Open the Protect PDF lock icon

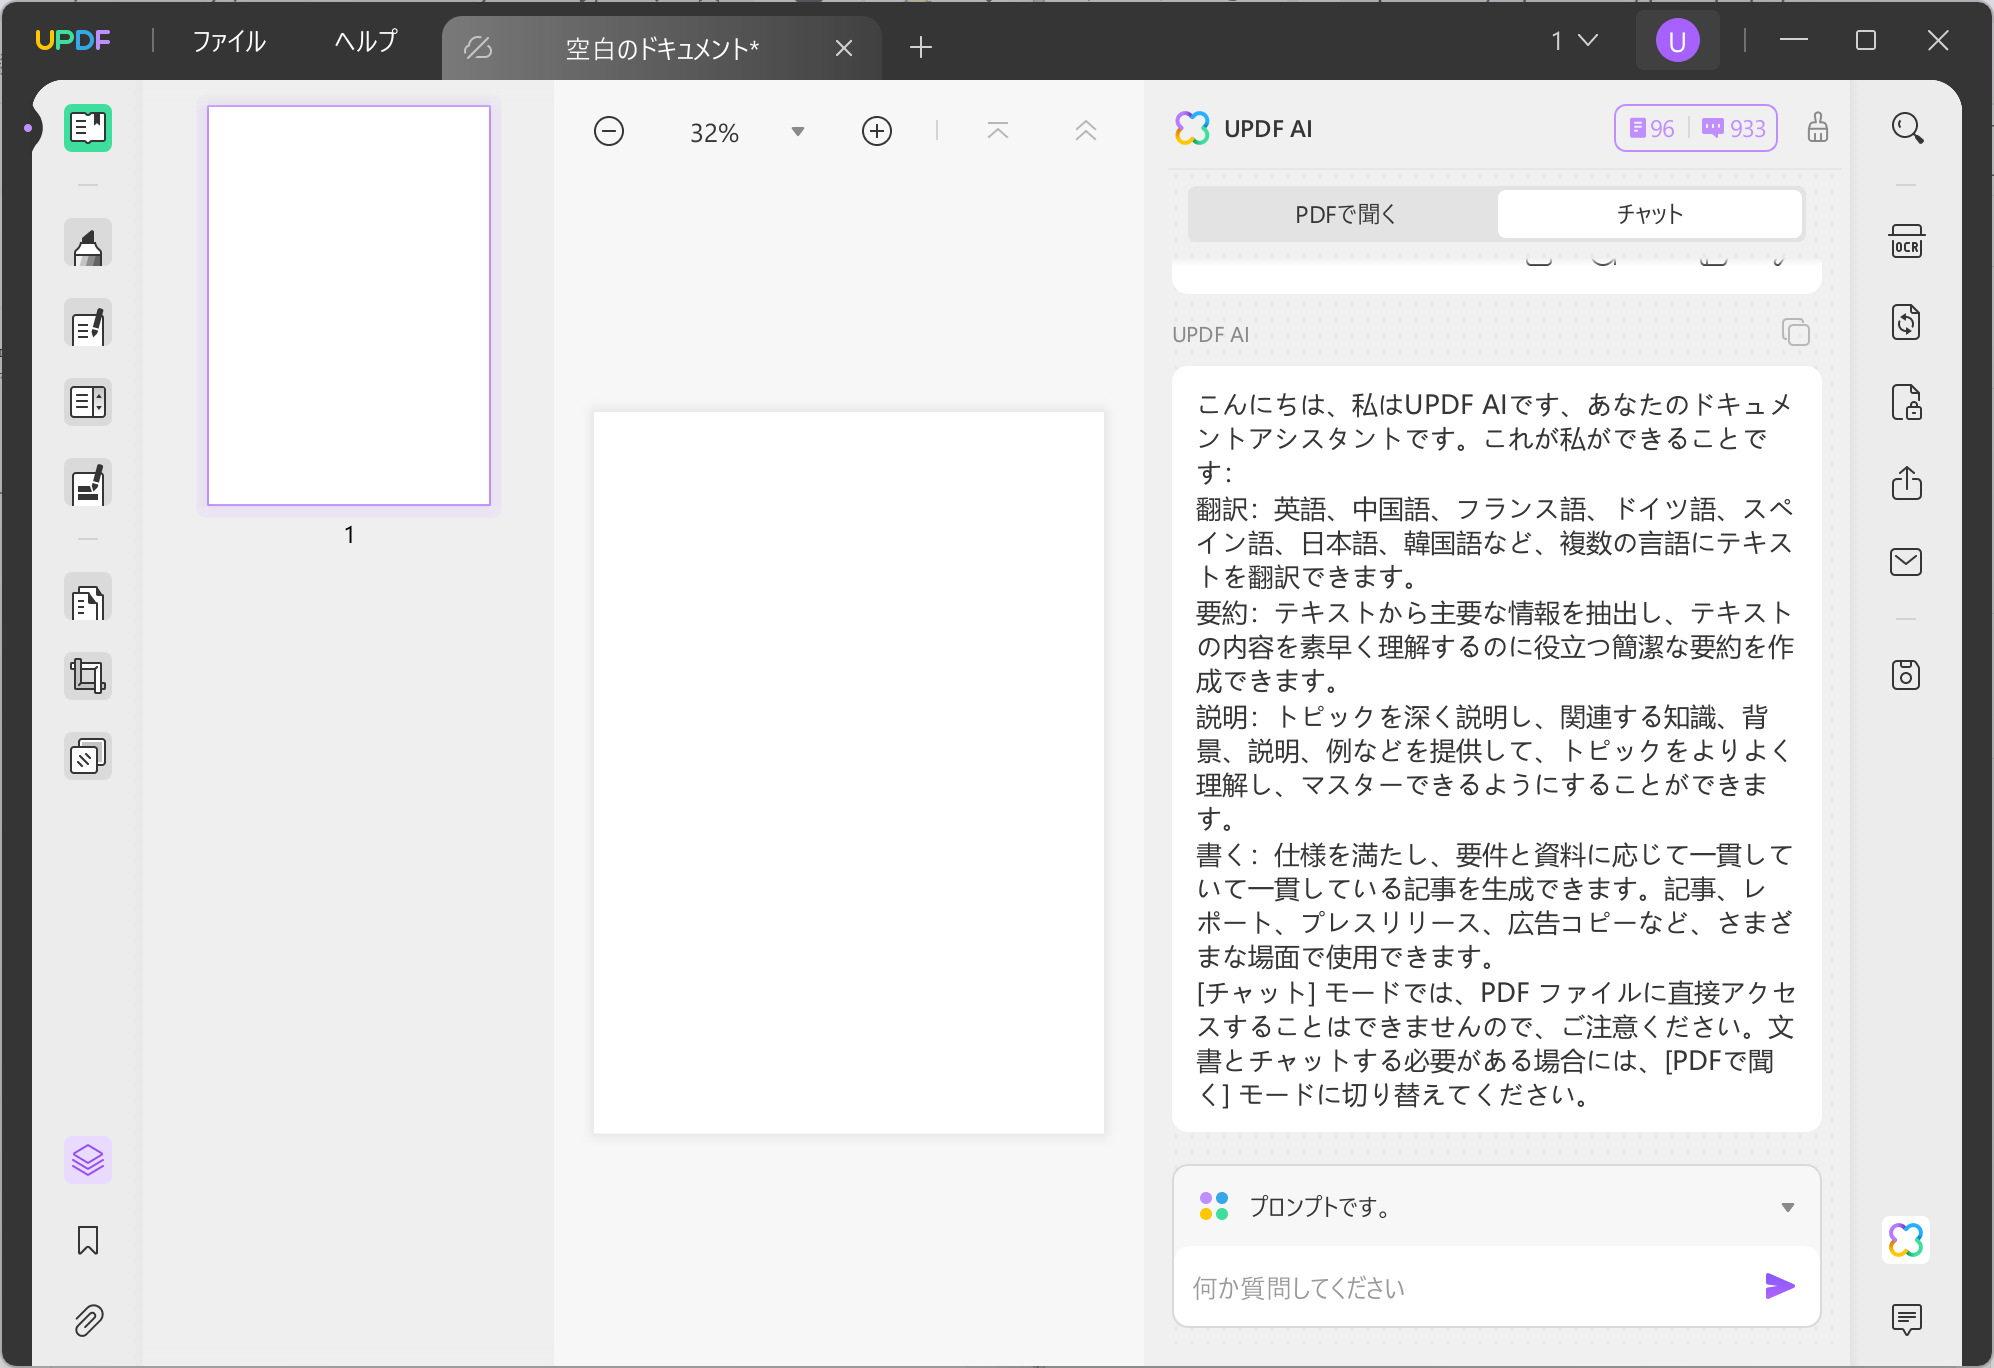1907,402
